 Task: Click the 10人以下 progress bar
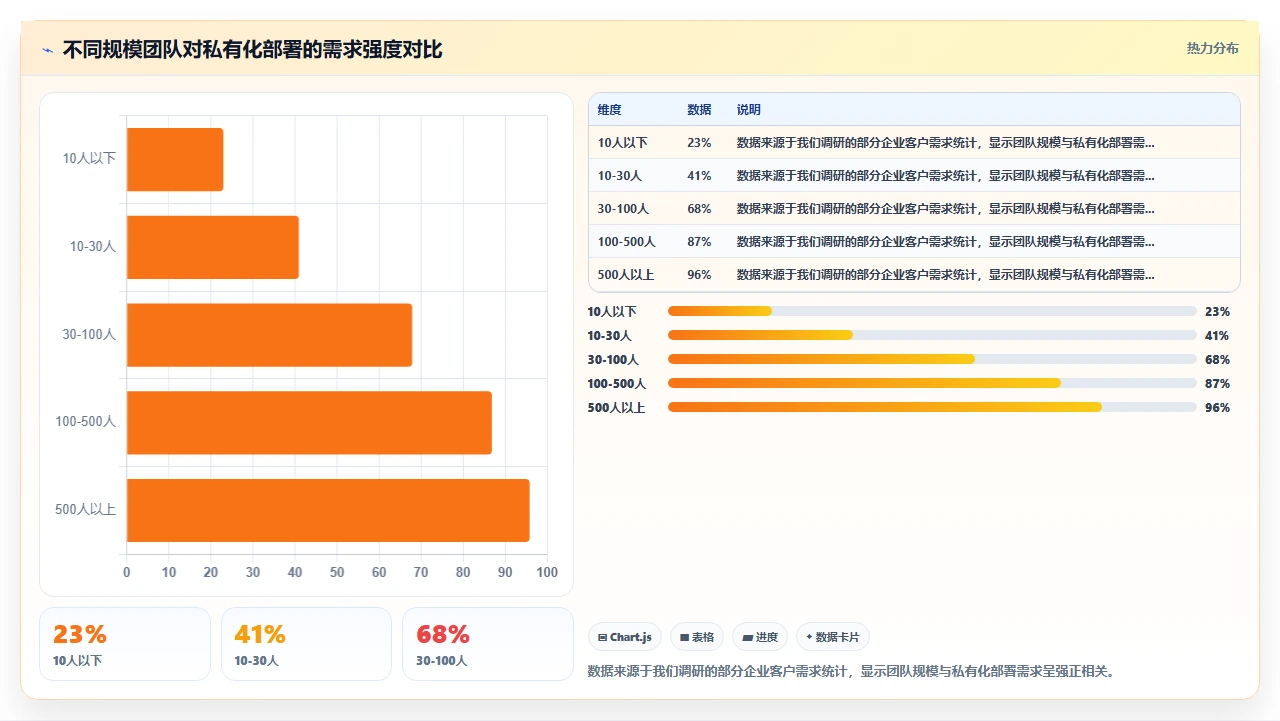coord(932,311)
